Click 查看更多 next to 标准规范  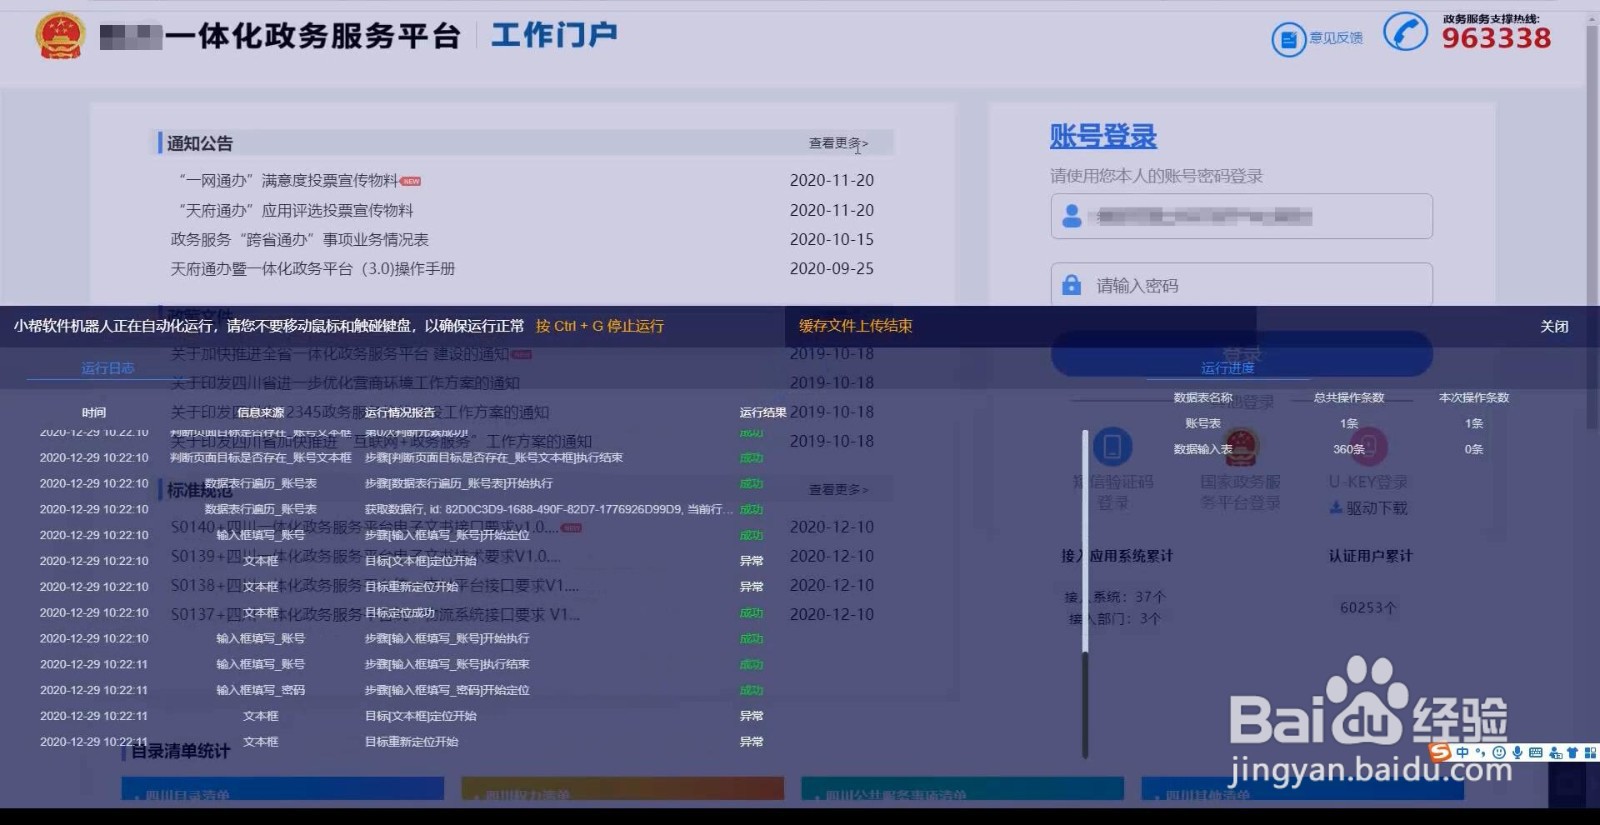click(x=838, y=490)
